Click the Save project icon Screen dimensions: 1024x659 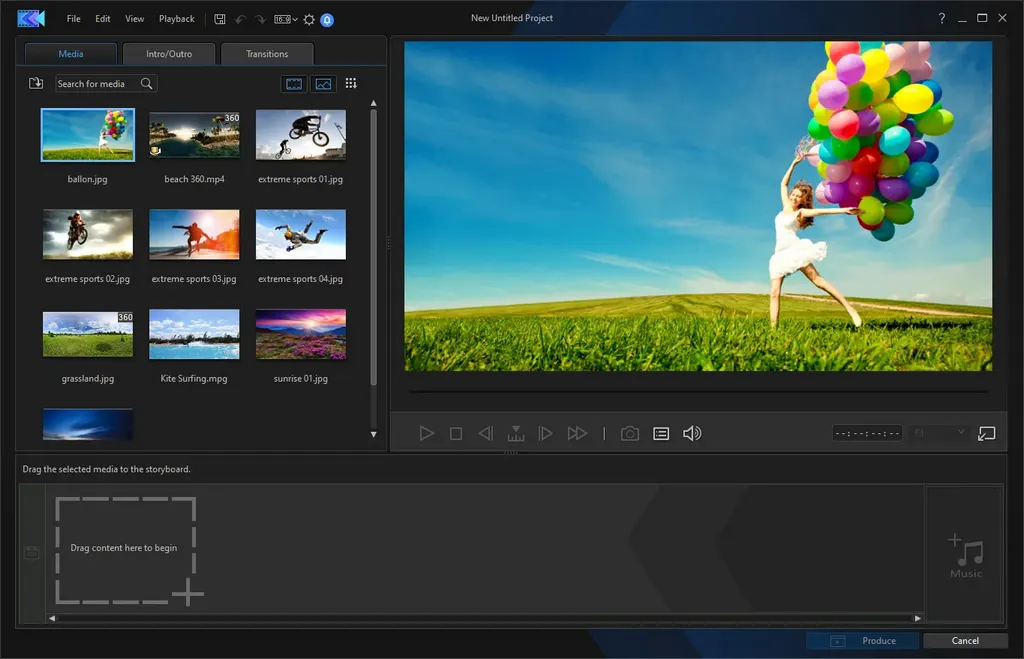220,19
